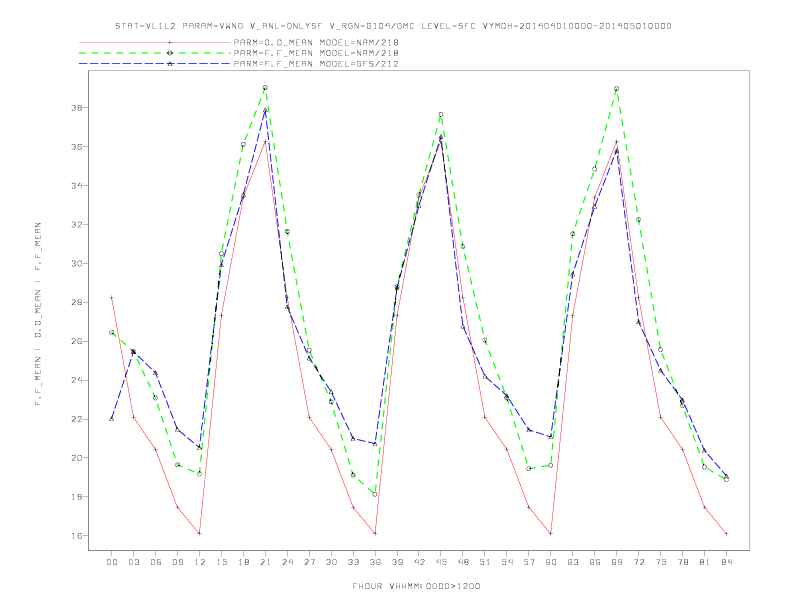The image size is (792, 612).
Task: Click x-axis tick label 66
Action: tap(595, 562)
